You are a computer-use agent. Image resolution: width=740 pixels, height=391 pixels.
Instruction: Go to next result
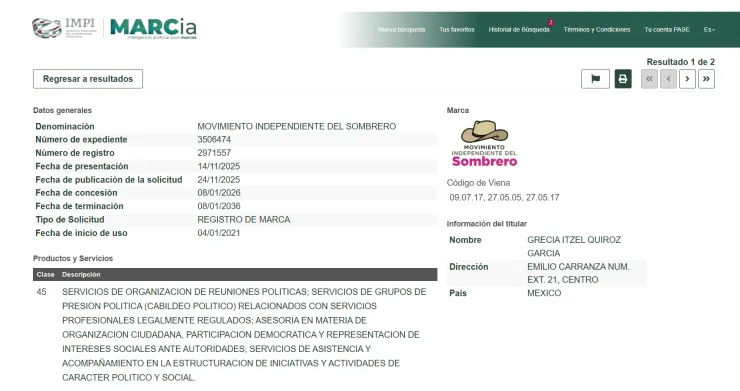point(687,79)
